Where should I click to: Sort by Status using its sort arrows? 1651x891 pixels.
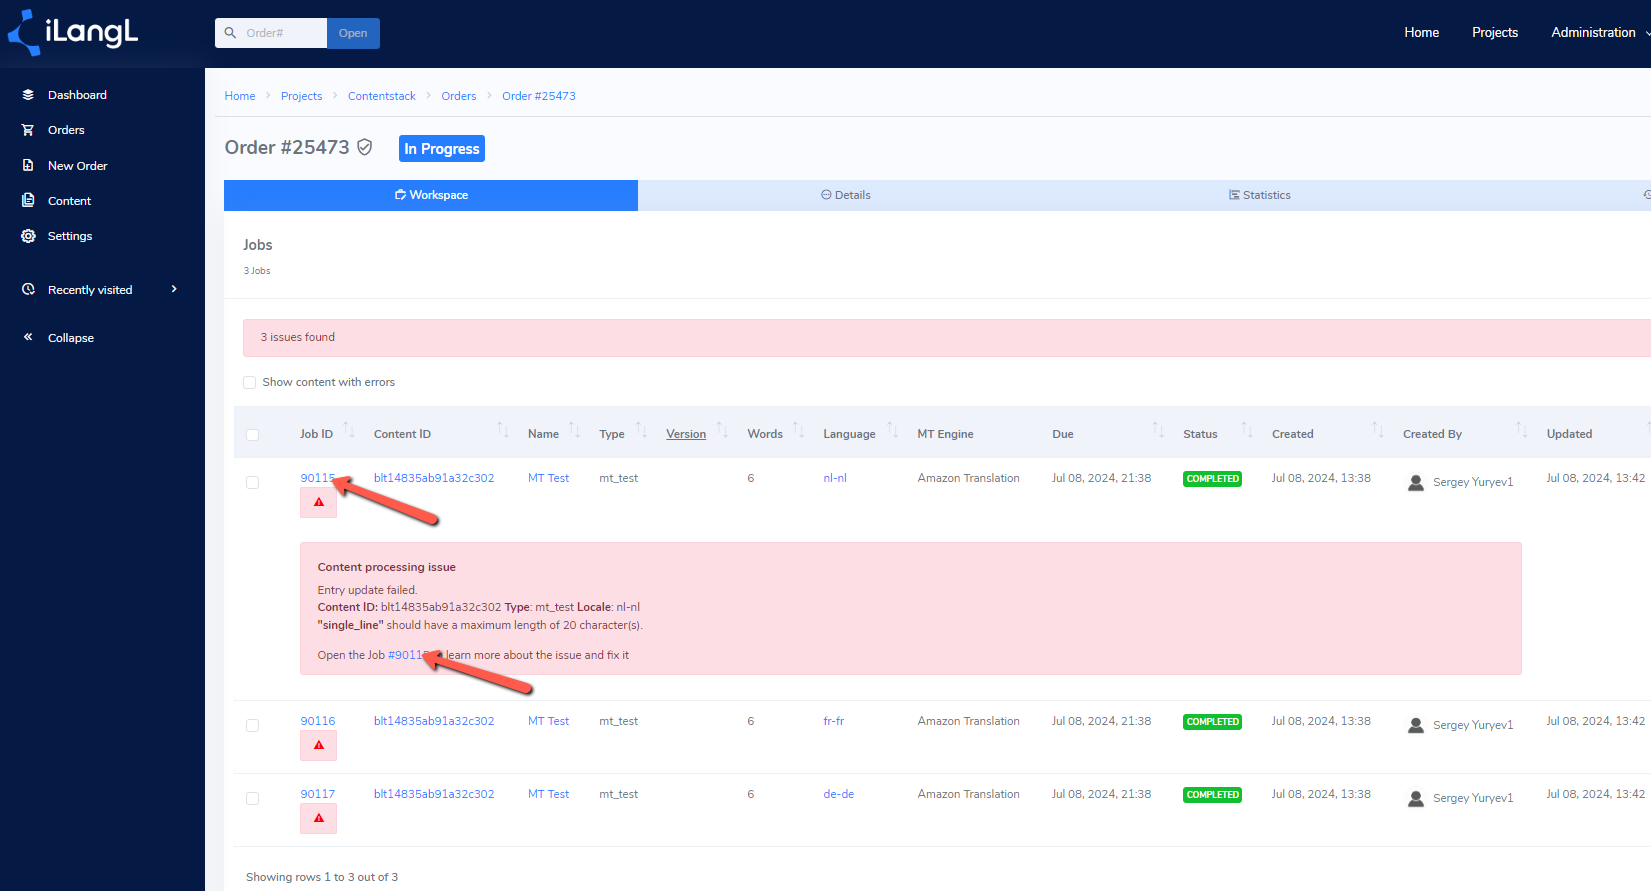[x=1247, y=430]
